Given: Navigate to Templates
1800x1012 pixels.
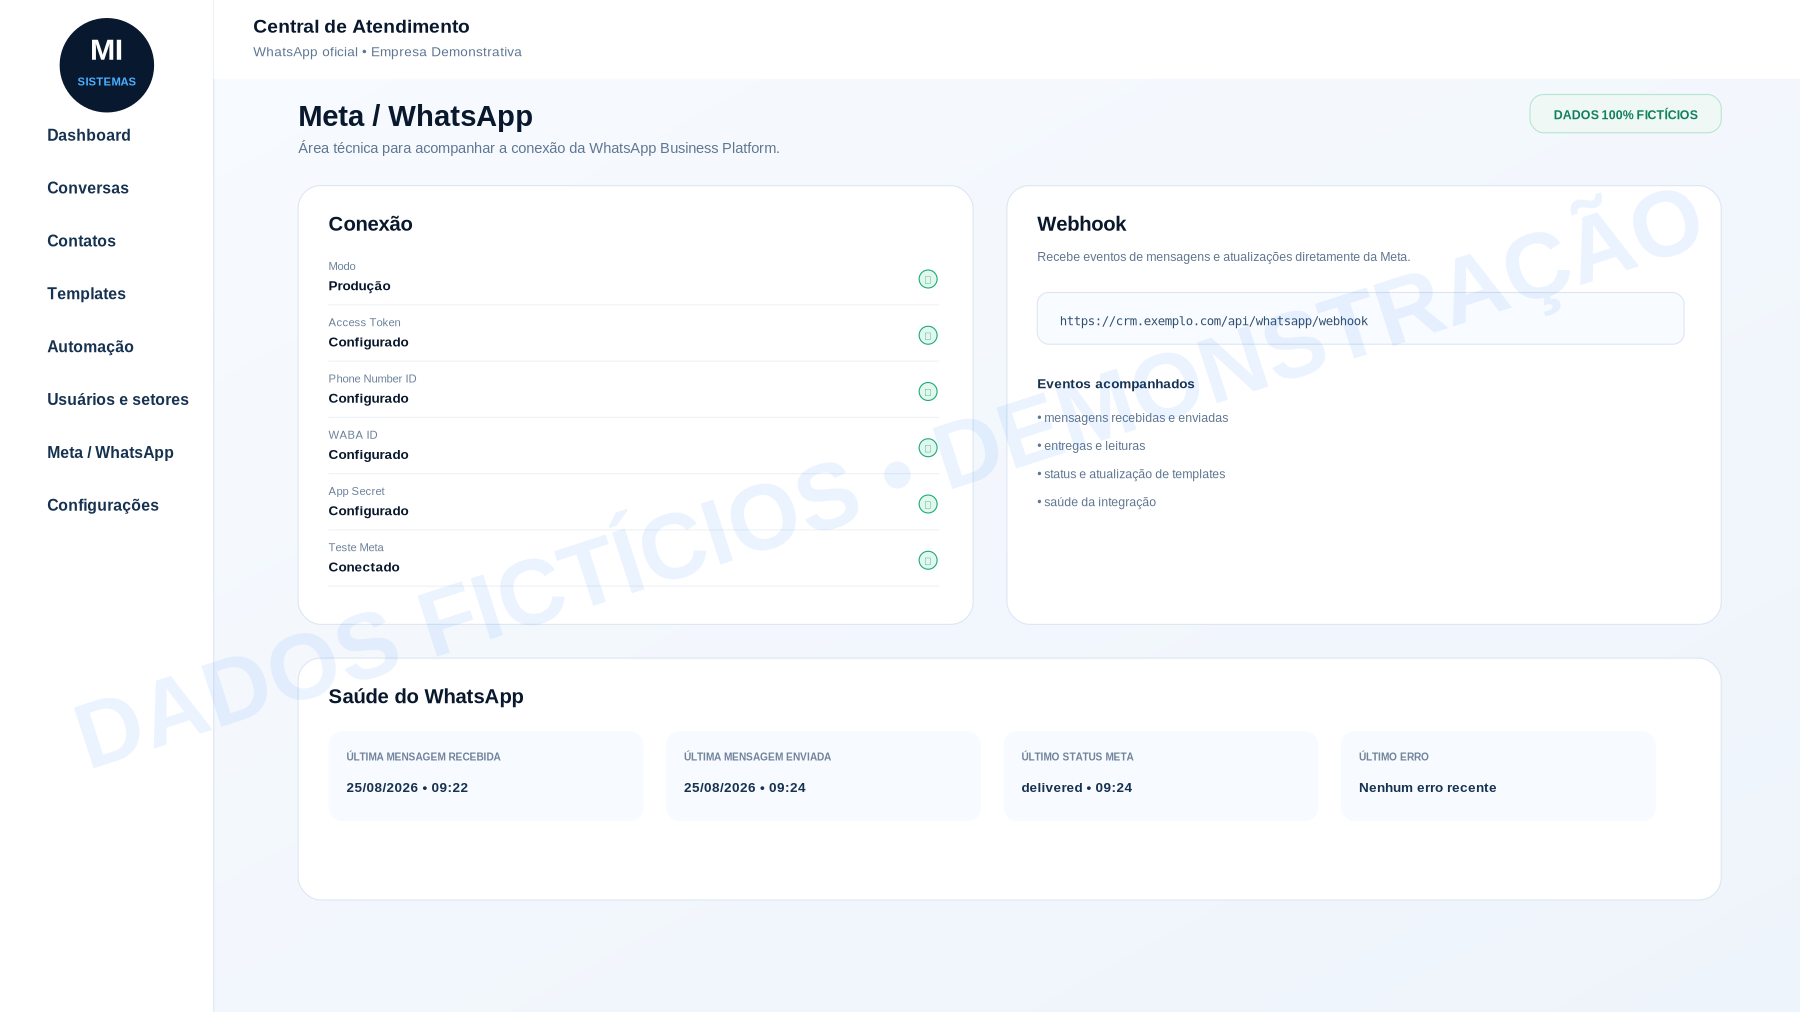Looking at the screenshot, I should click(x=86, y=294).
